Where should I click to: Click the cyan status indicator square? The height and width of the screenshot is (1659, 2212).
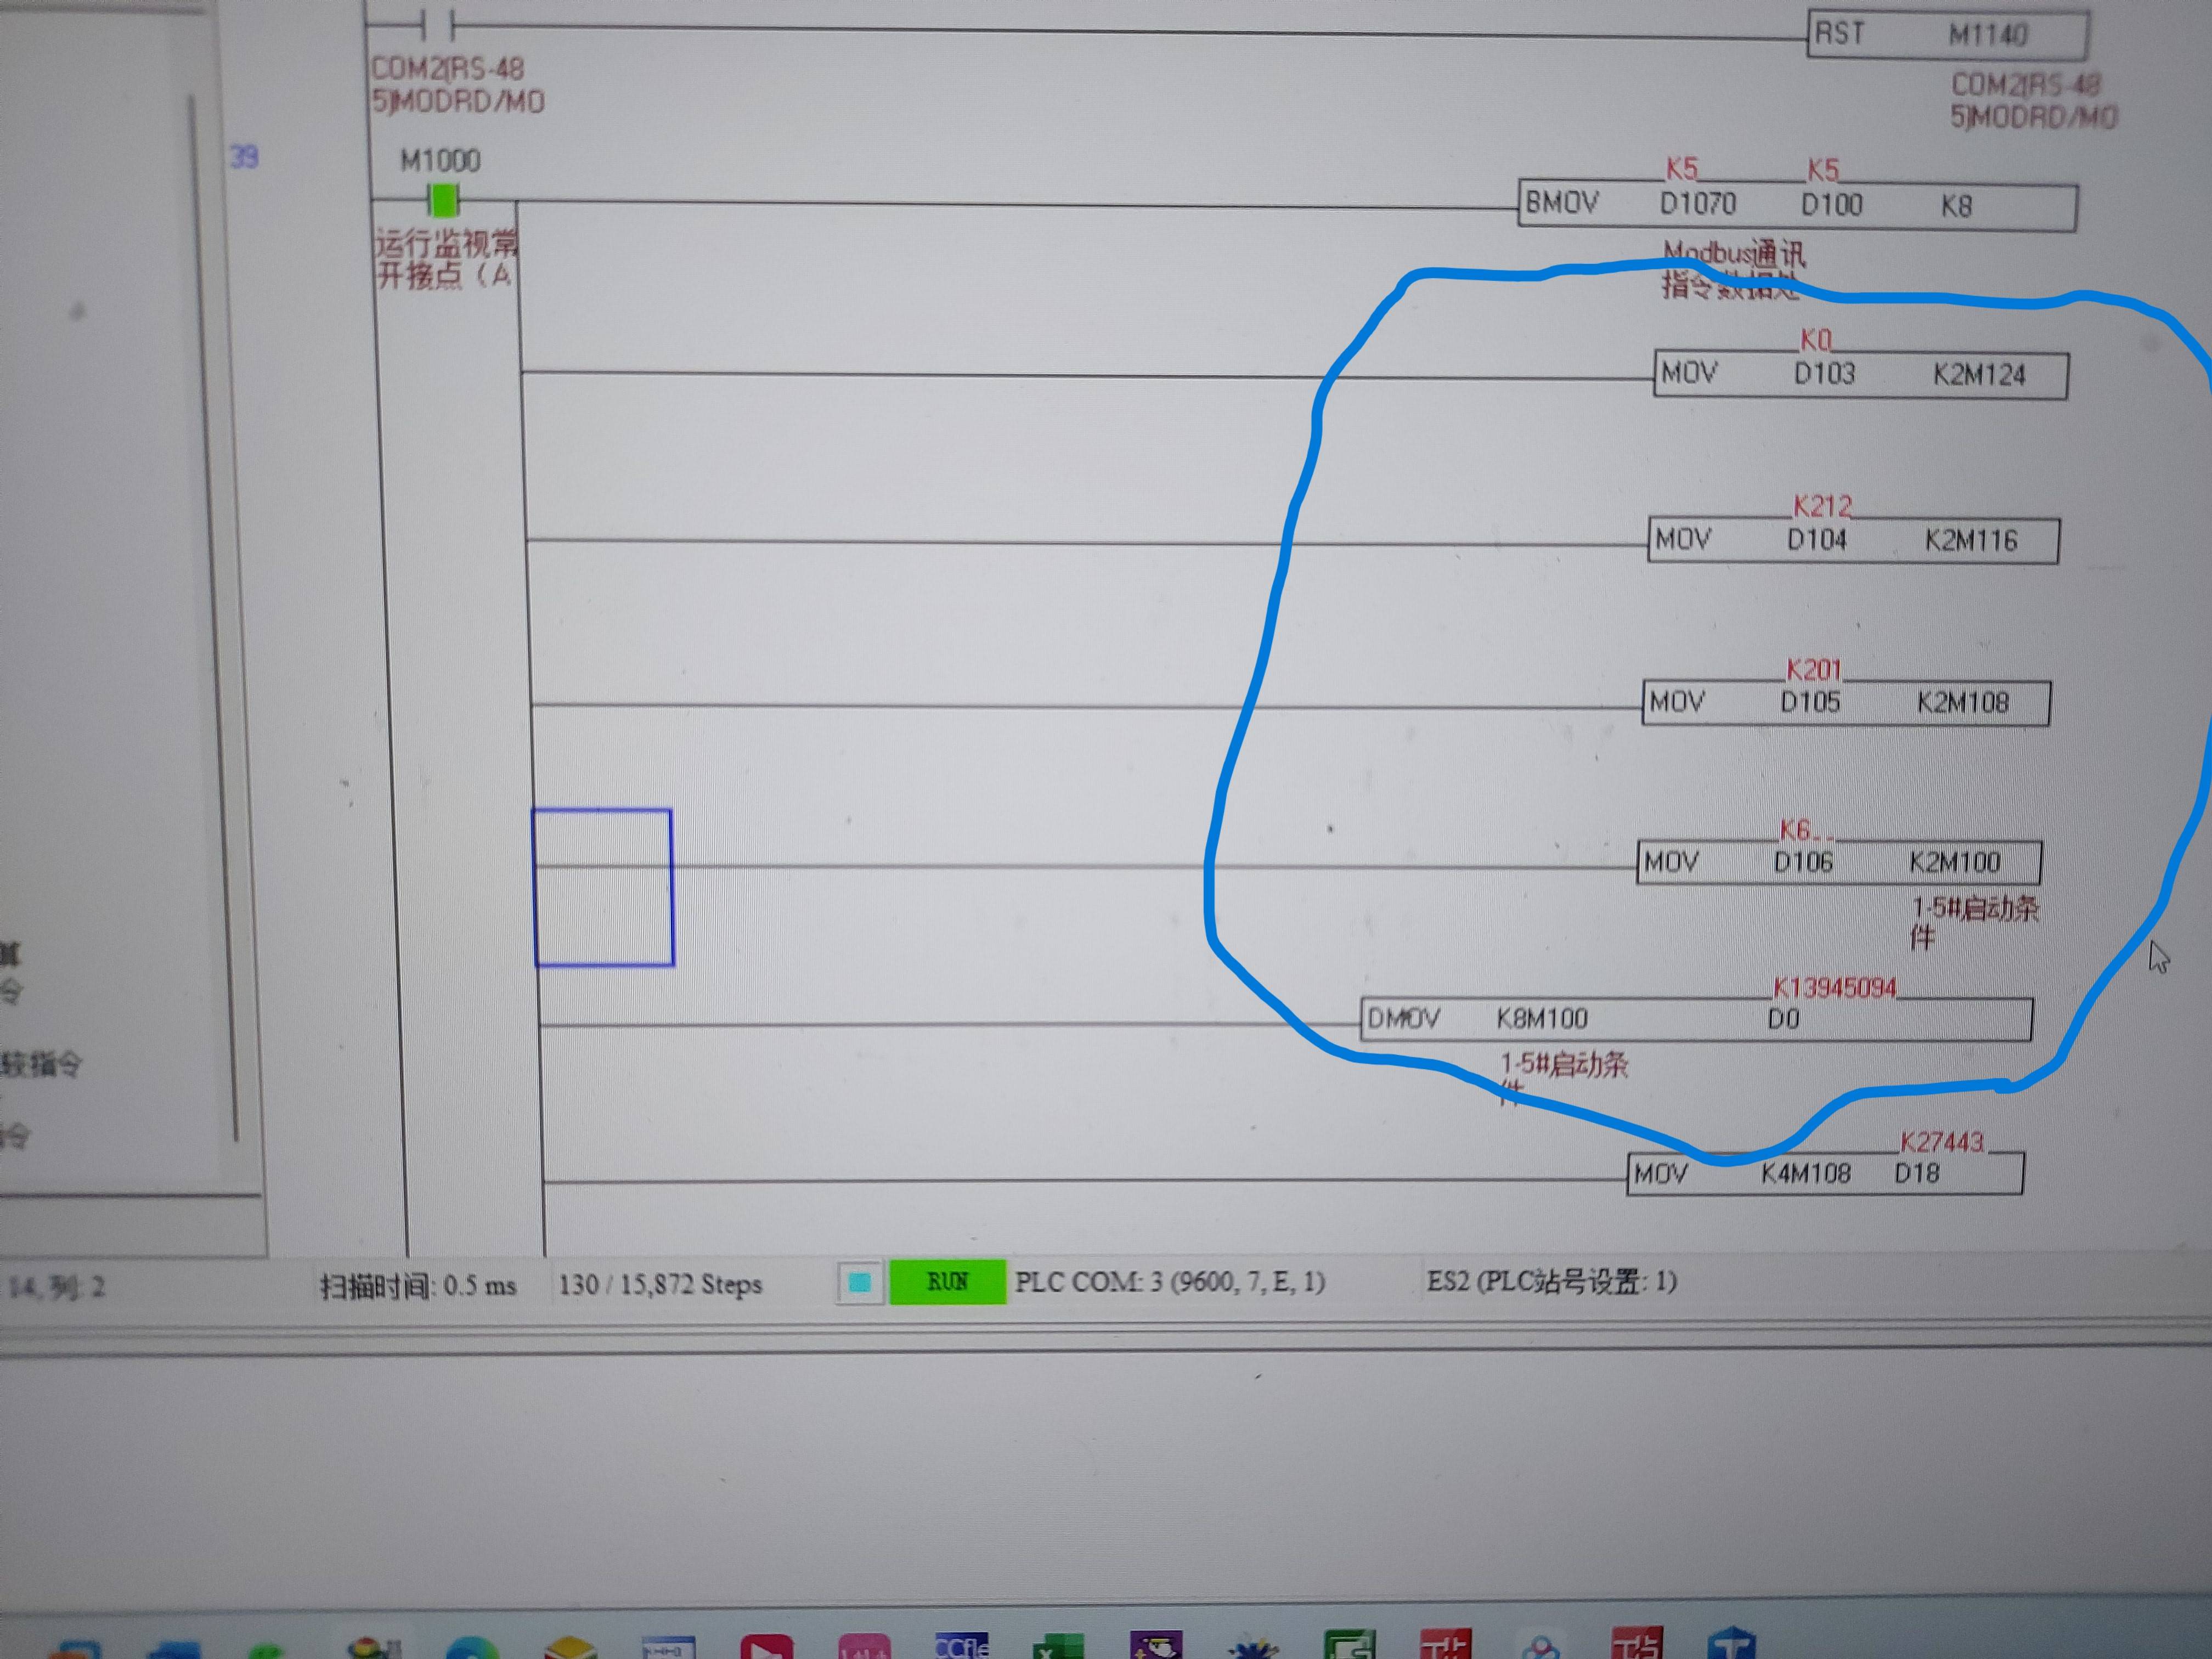[859, 1282]
